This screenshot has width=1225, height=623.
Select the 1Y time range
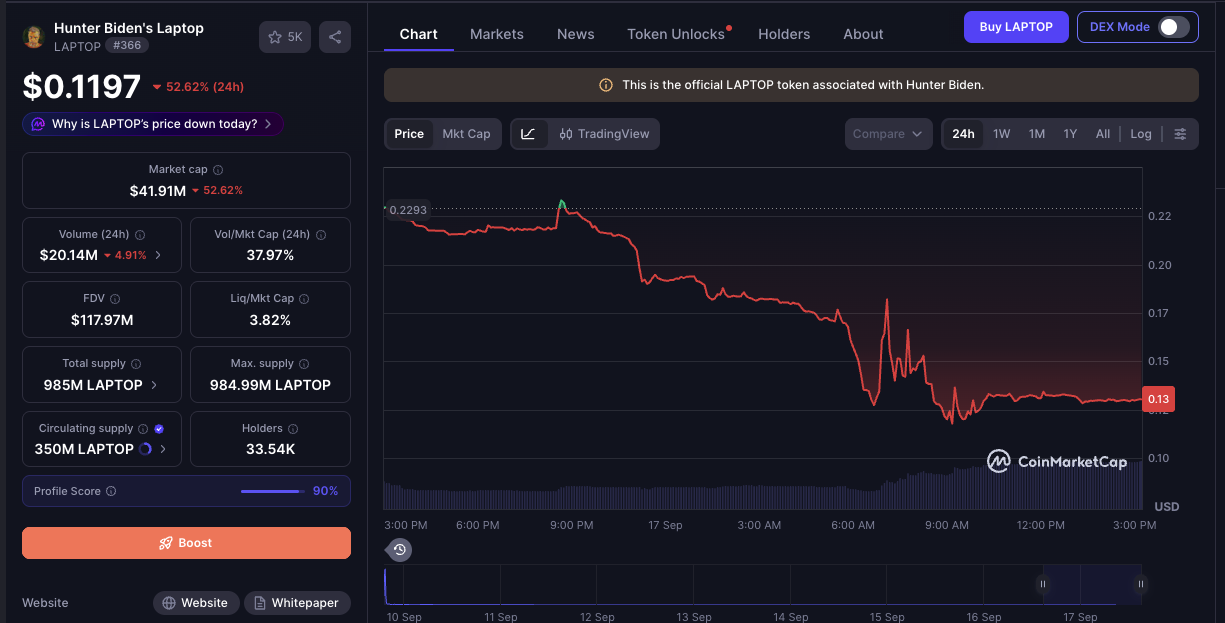(1070, 134)
